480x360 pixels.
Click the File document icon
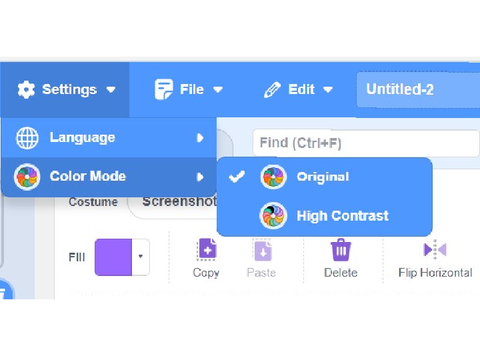[x=164, y=89]
